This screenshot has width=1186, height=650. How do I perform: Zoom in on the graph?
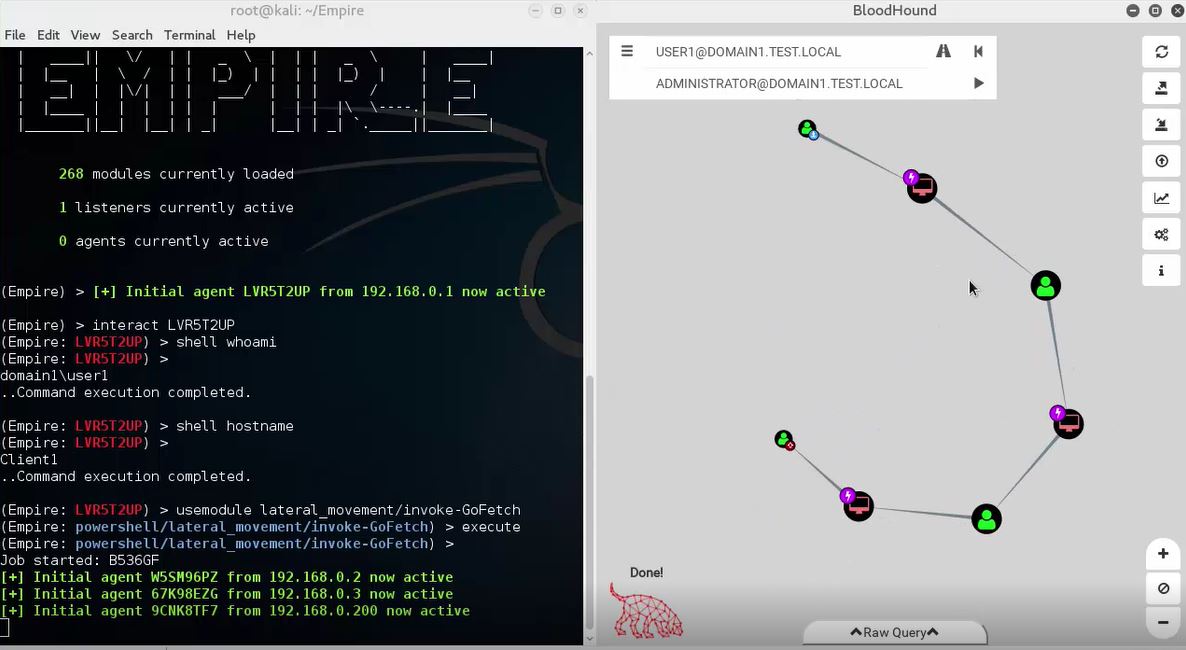coord(1163,554)
